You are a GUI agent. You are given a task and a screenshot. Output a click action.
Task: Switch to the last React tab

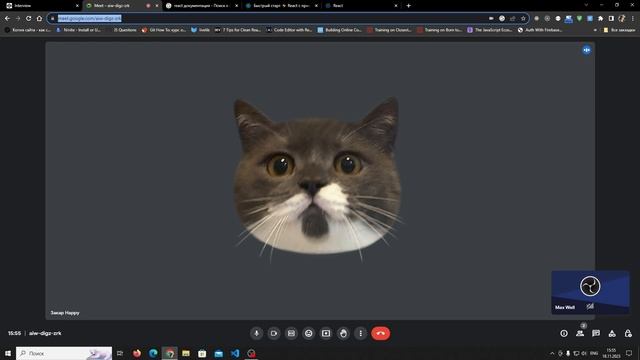pyautogui.click(x=361, y=6)
